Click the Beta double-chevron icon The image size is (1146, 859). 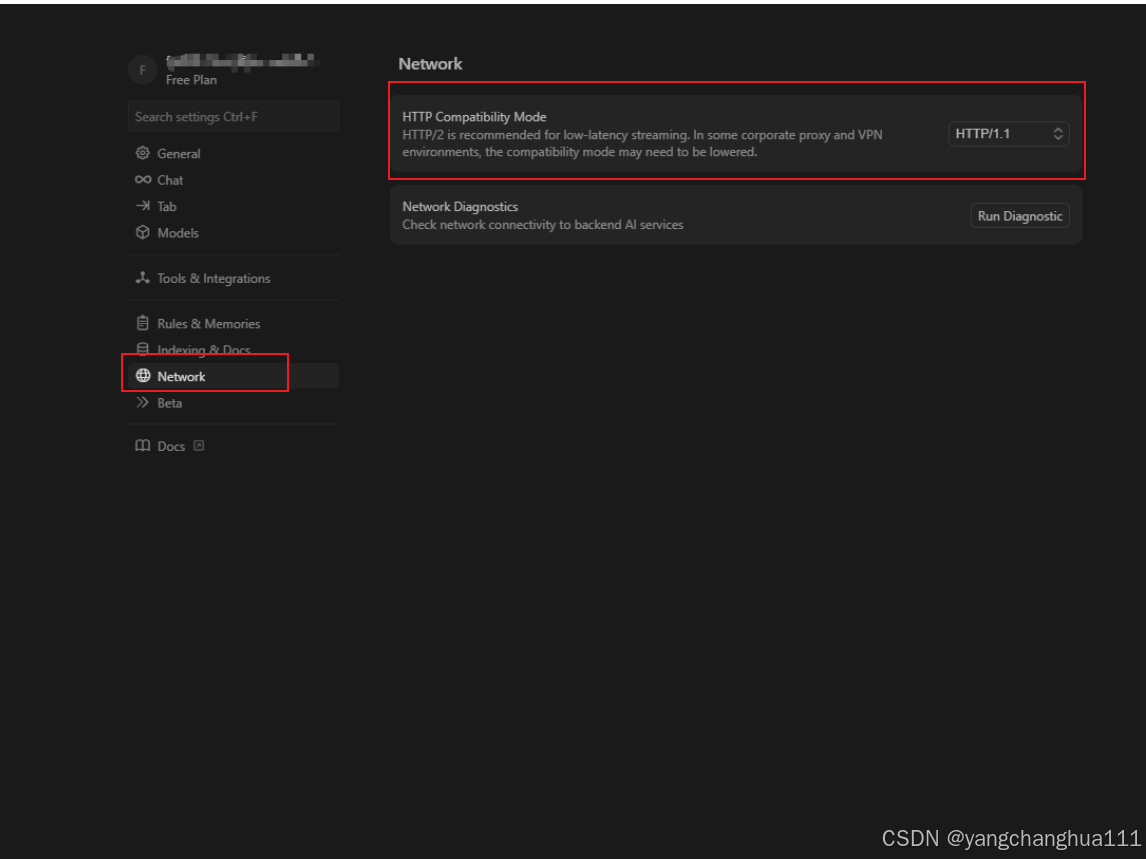[x=141, y=402]
